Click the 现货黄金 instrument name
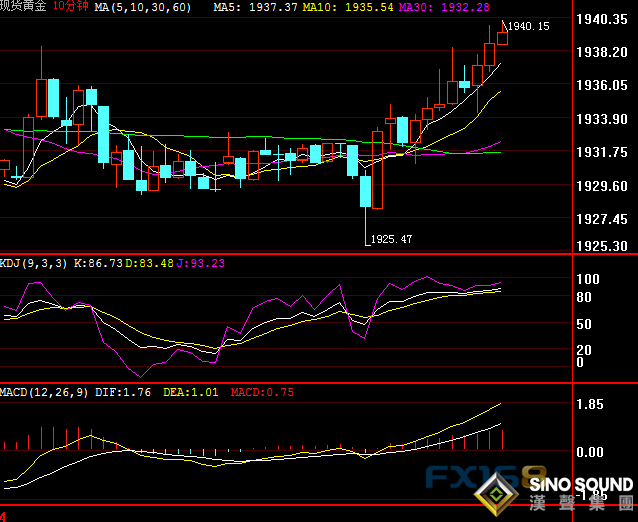Image resolution: width=638 pixels, height=522 pixels. click(x=24, y=7)
